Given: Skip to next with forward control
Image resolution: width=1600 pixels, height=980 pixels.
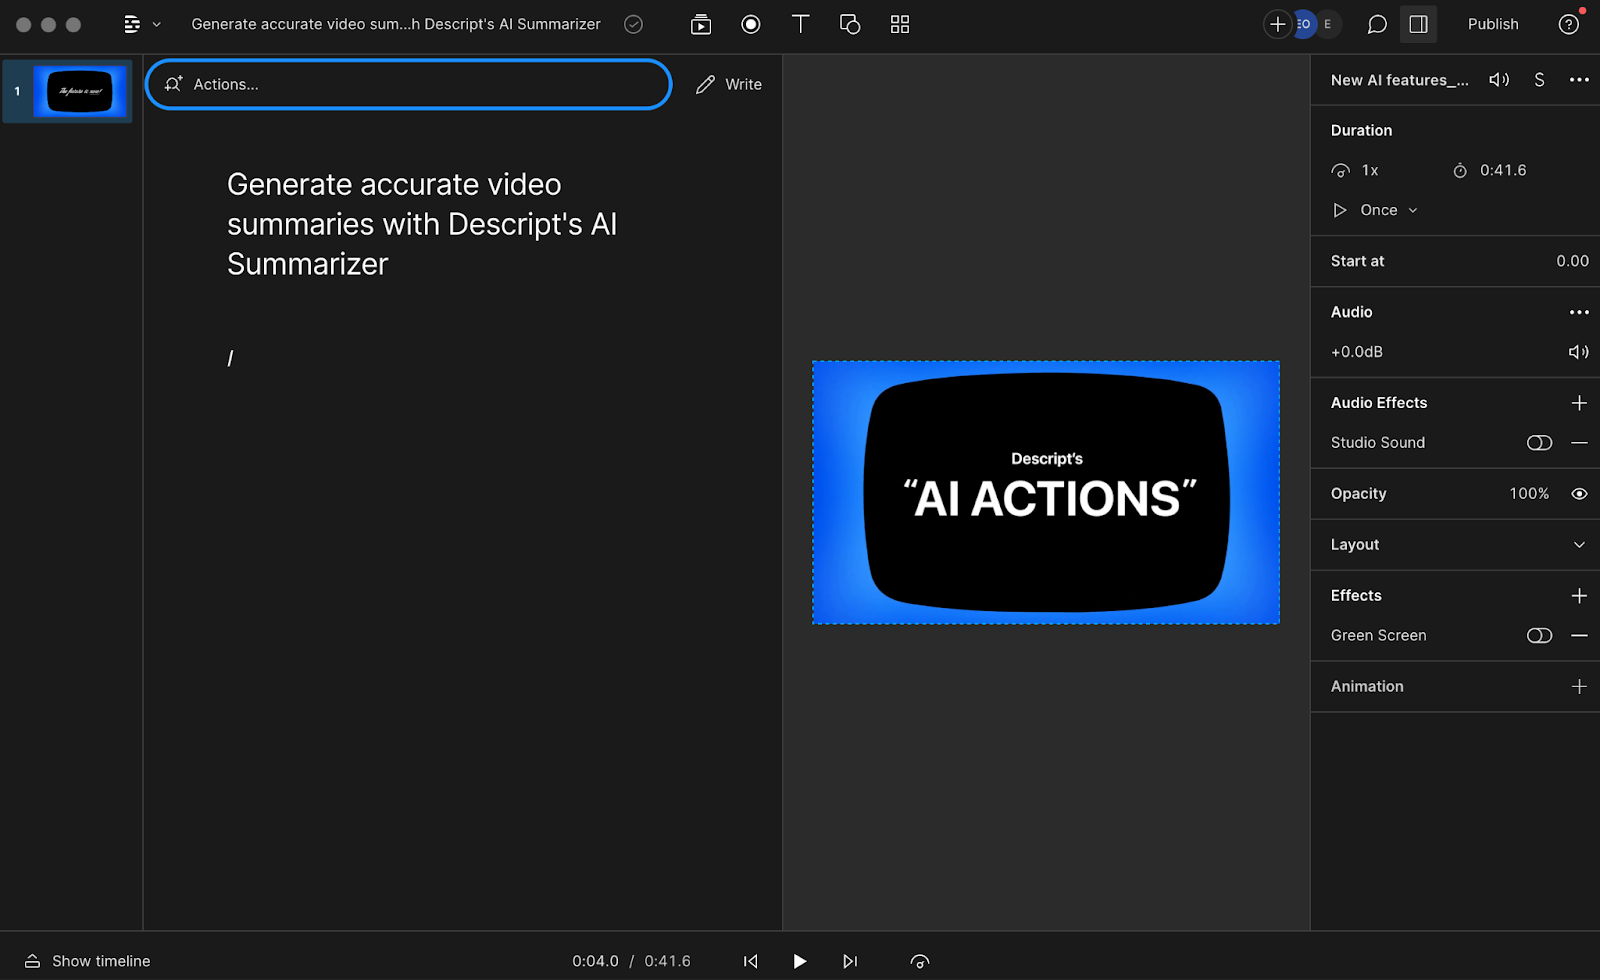Looking at the screenshot, I should 850,961.
